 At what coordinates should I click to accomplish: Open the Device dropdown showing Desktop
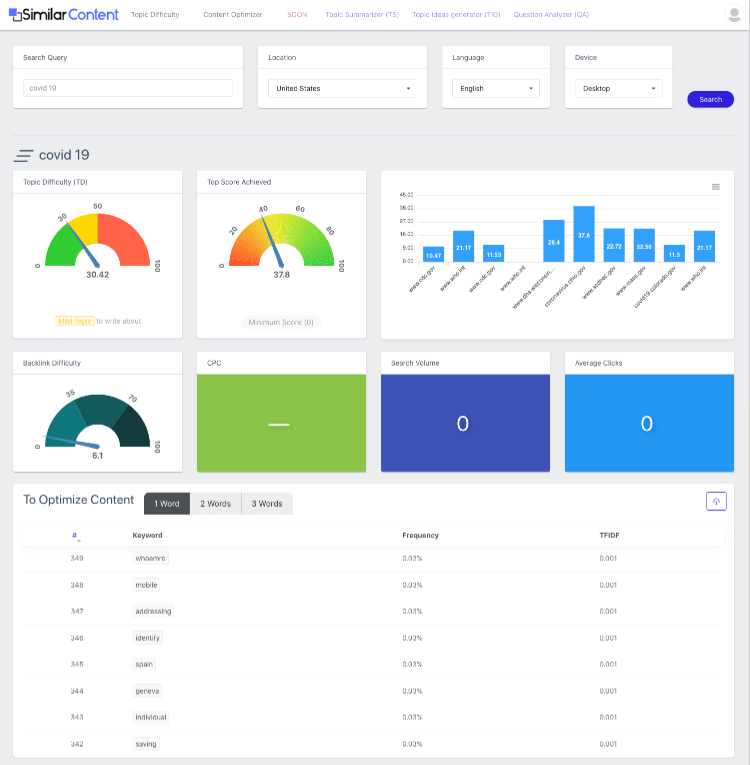coord(618,88)
